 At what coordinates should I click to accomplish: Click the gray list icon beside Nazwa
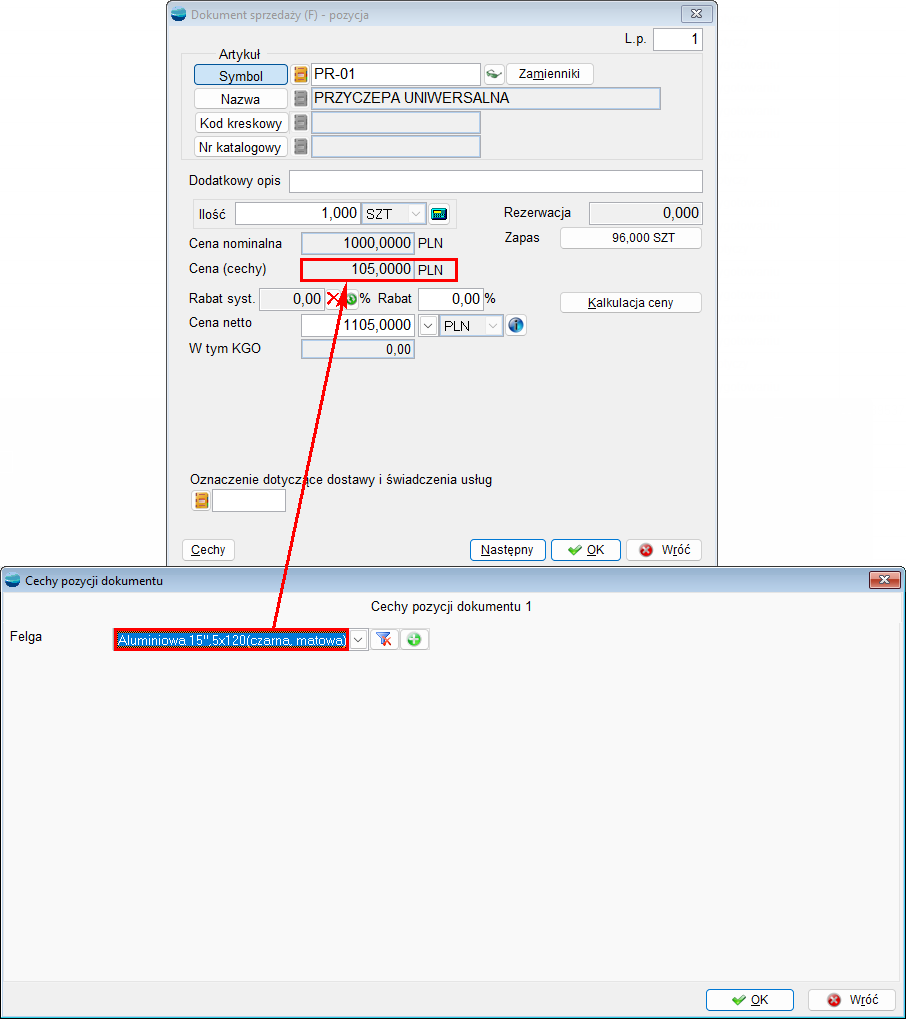(x=300, y=99)
